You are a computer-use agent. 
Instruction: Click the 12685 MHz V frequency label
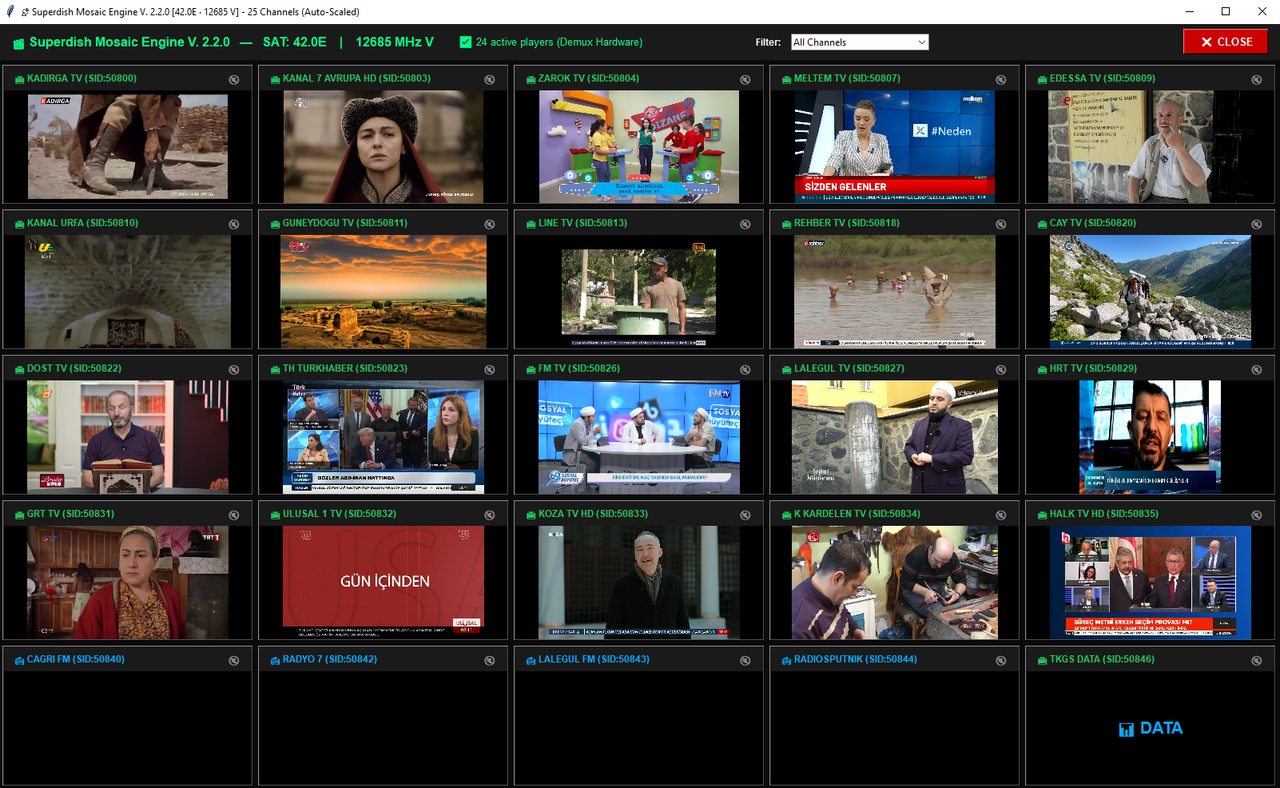coord(395,42)
